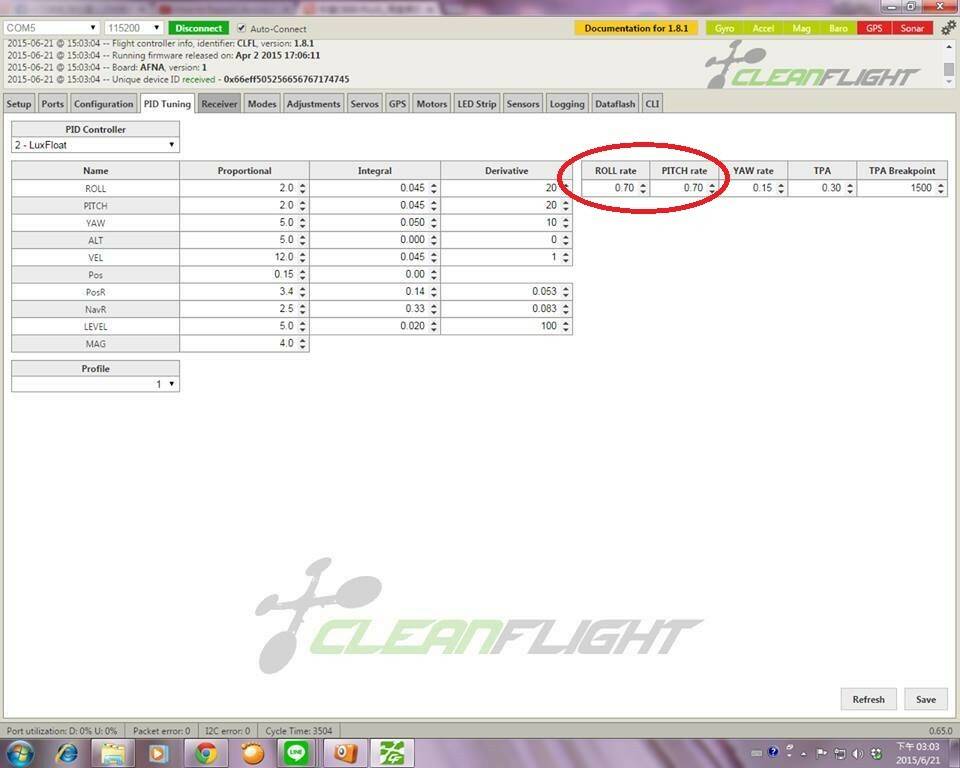The image size is (960, 768).
Task: Click the LEVEL Derivative stepper arrows
Action: (566, 326)
